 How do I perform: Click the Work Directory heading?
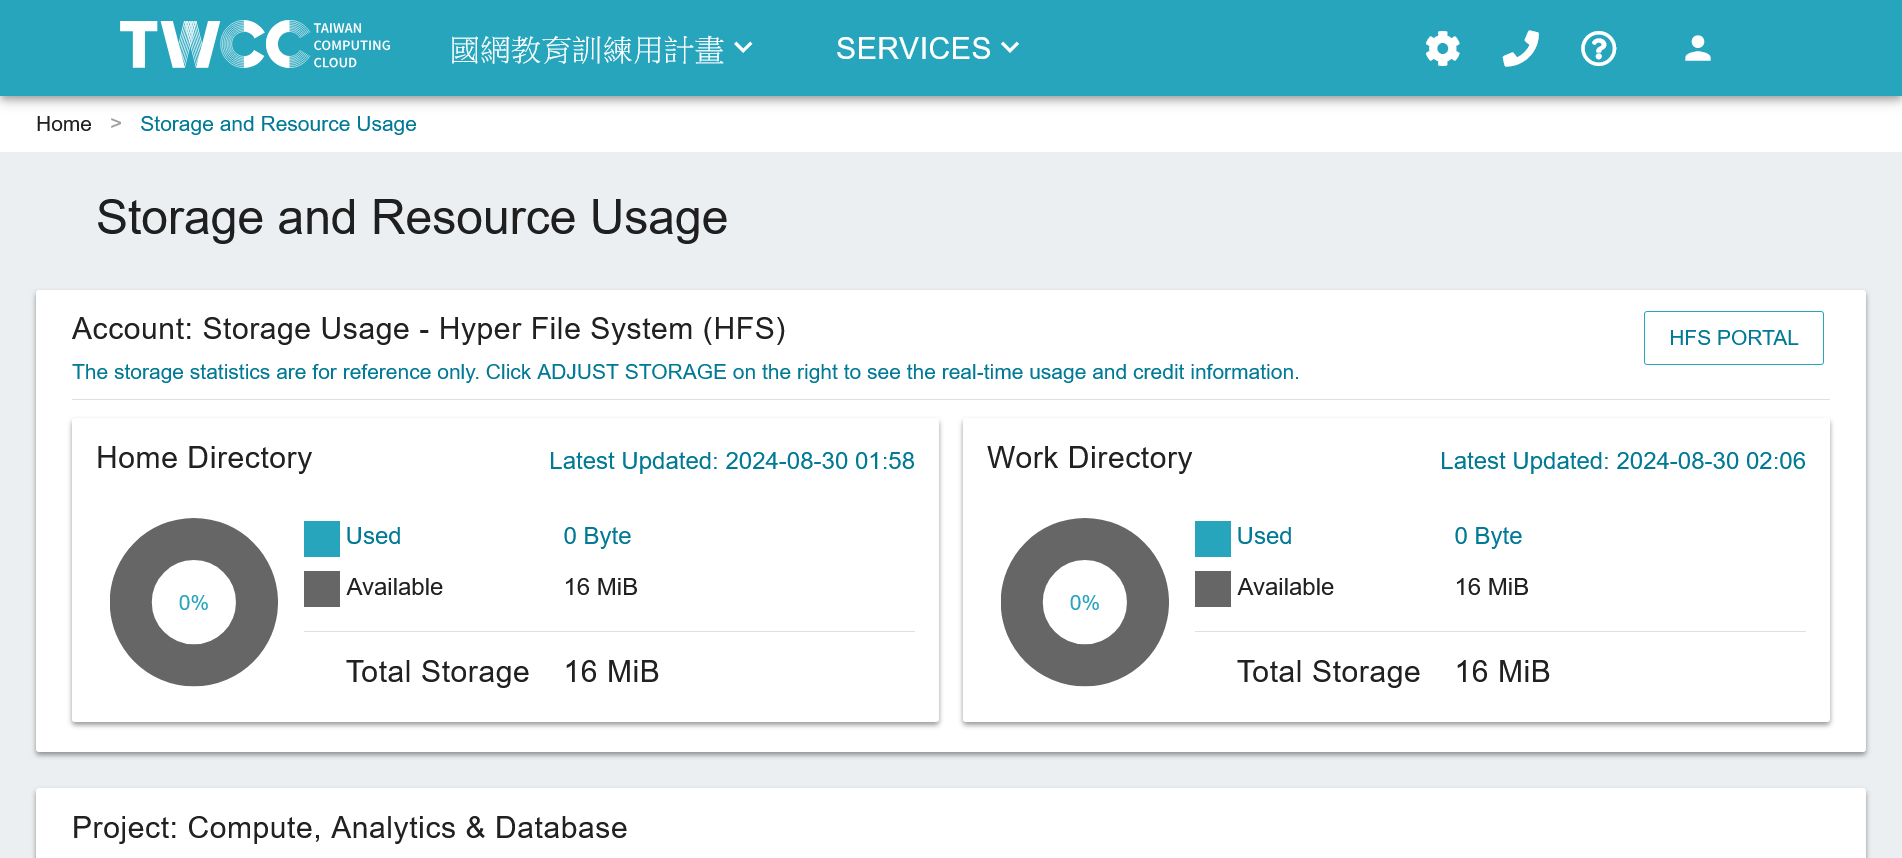pyautogui.click(x=1090, y=458)
